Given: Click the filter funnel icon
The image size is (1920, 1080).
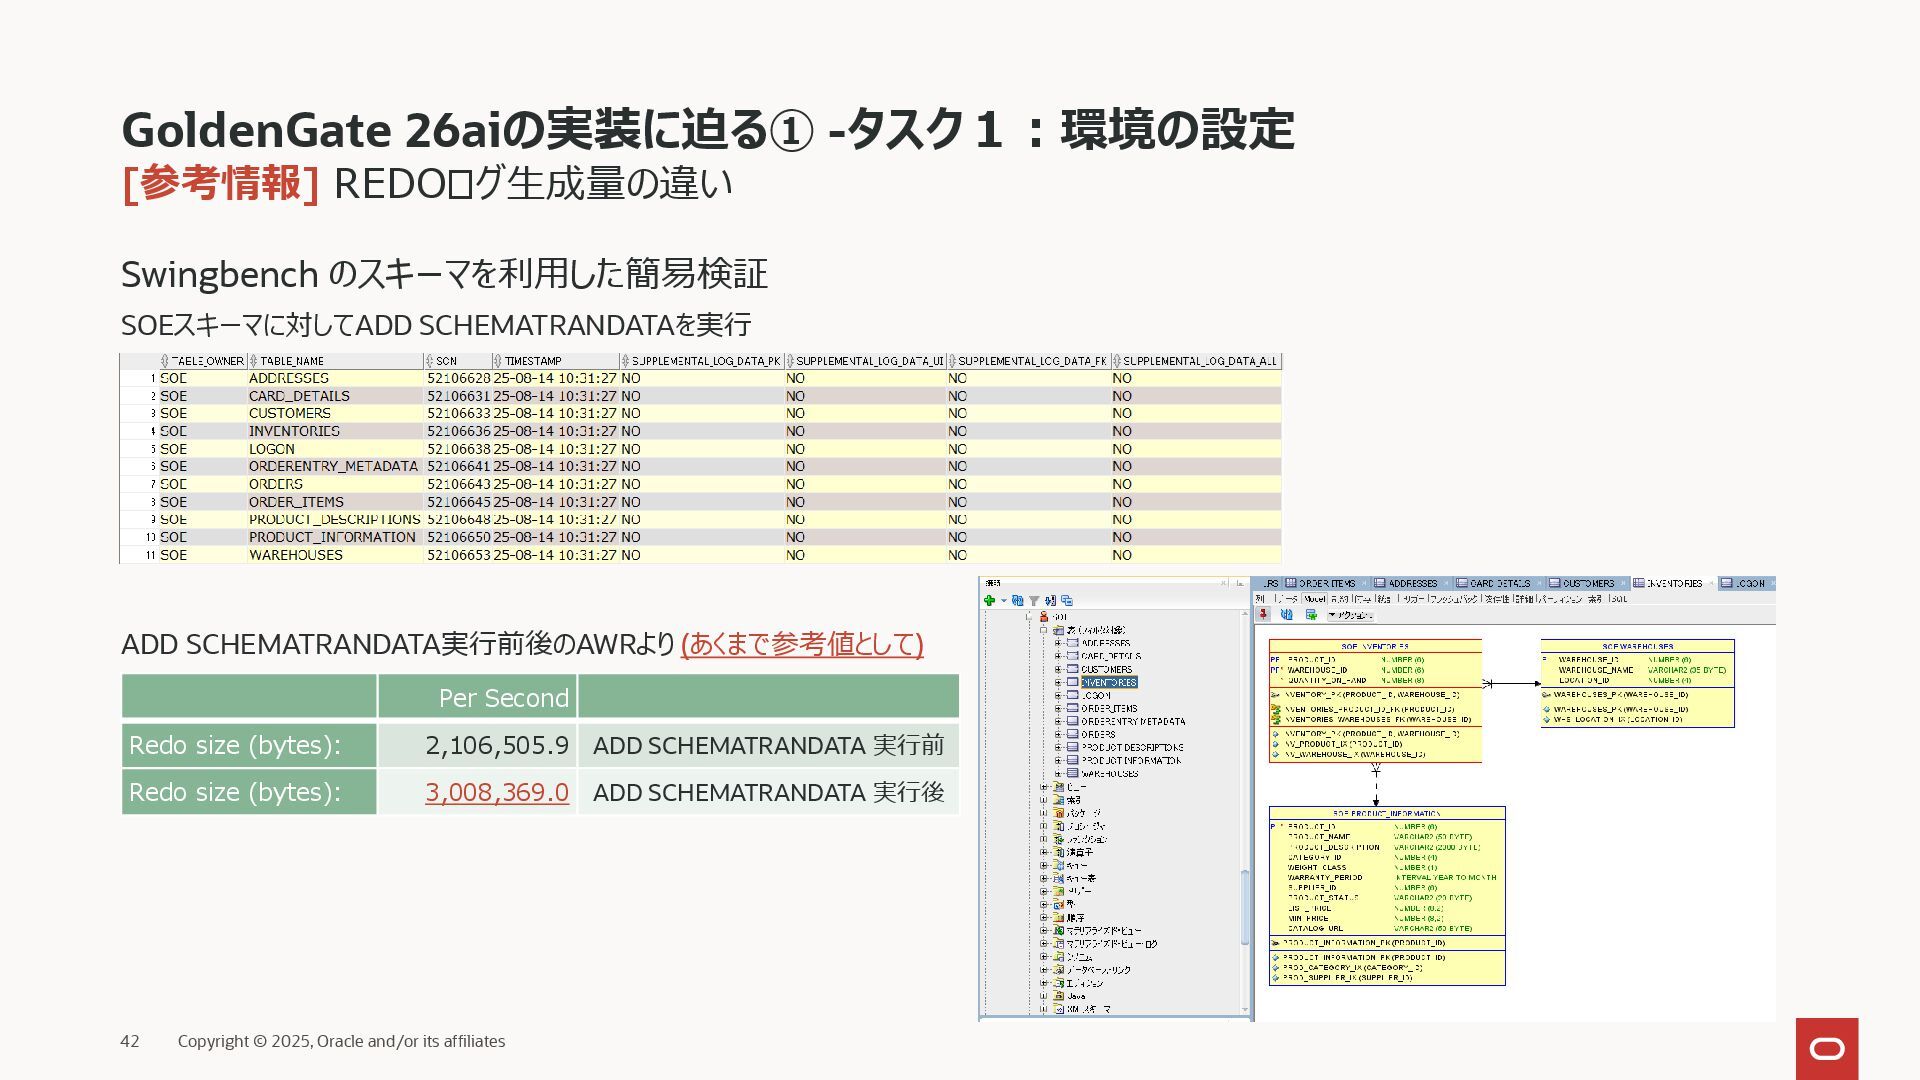Looking at the screenshot, I should [1034, 601].
